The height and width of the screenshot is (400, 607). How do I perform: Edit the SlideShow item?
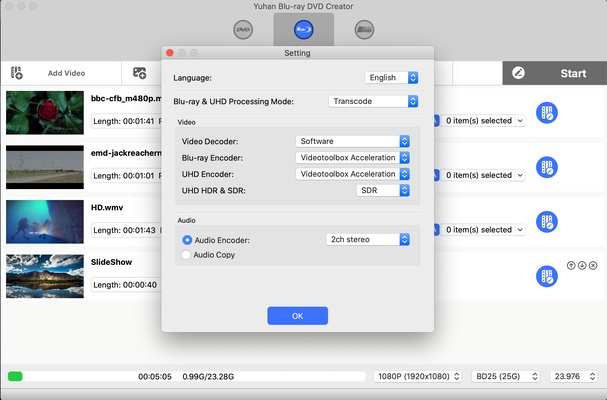[547, 276]
